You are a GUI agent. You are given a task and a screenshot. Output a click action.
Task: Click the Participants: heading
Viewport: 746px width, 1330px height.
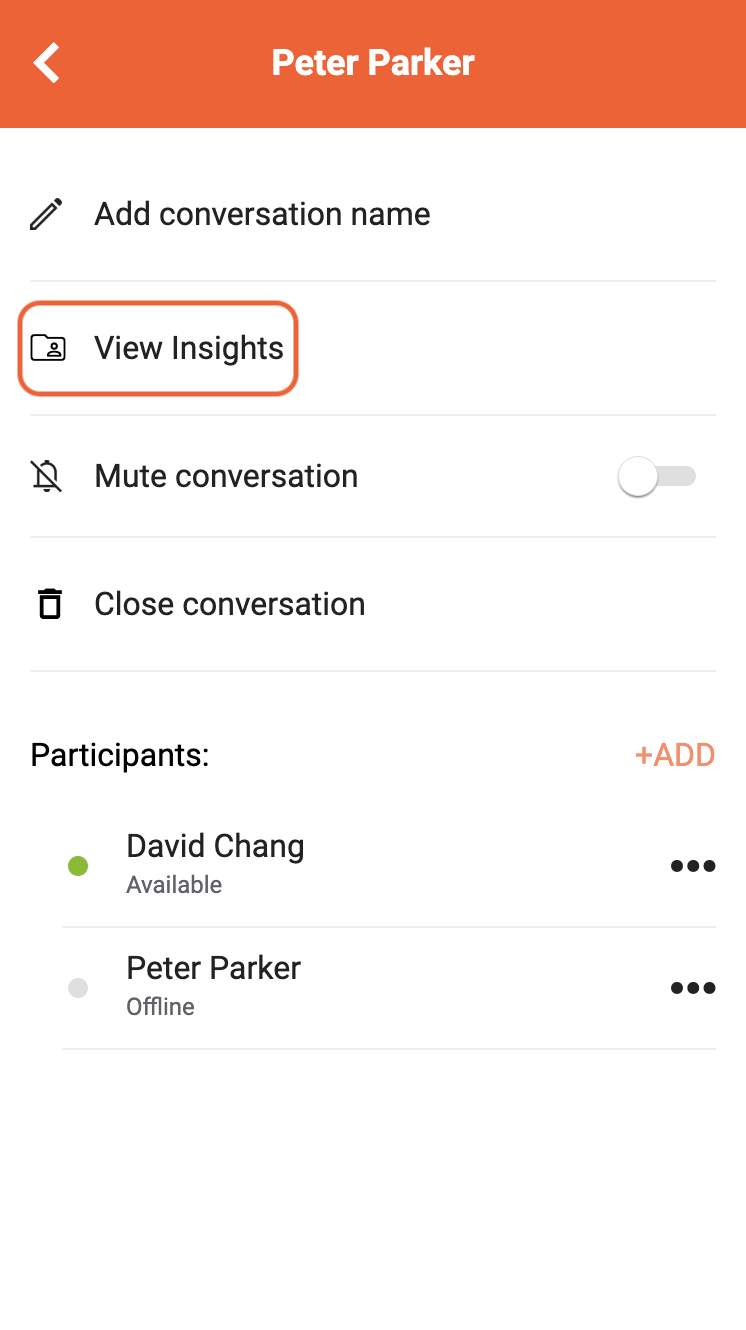pos(120,755)
